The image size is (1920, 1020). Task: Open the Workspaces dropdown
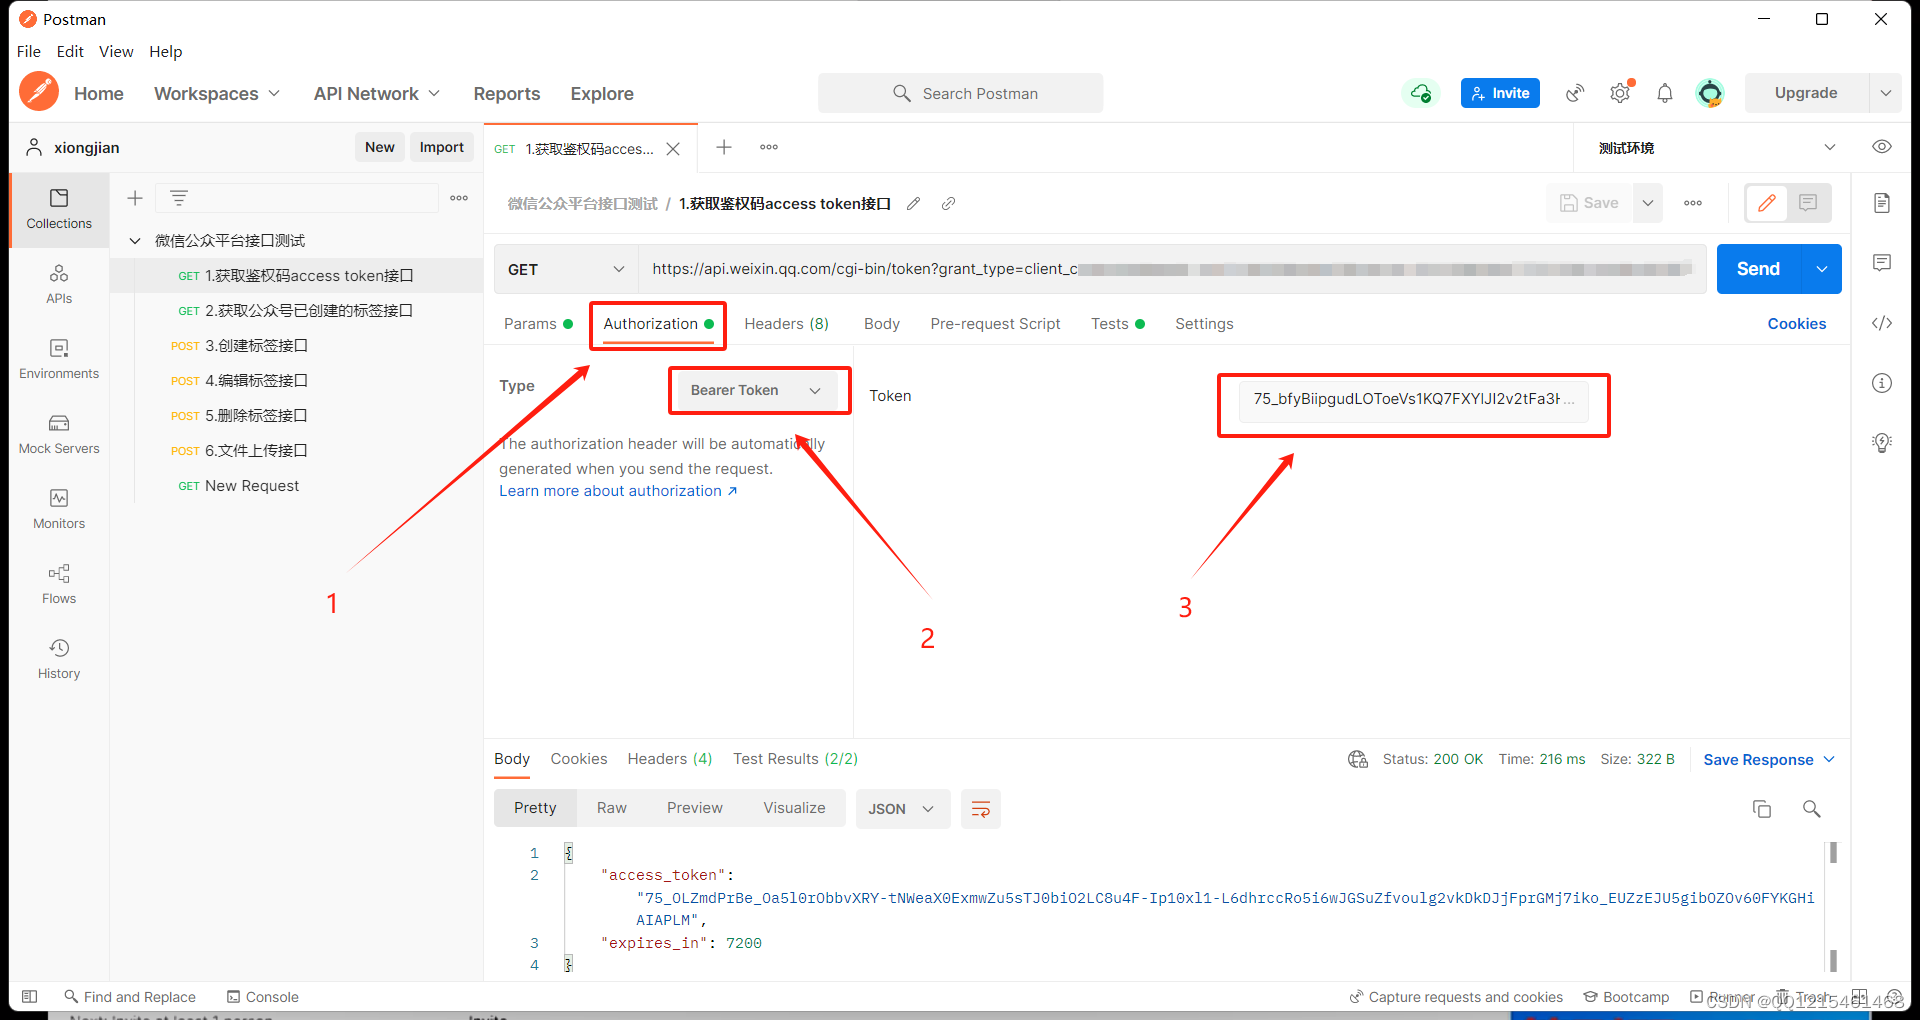217,93
